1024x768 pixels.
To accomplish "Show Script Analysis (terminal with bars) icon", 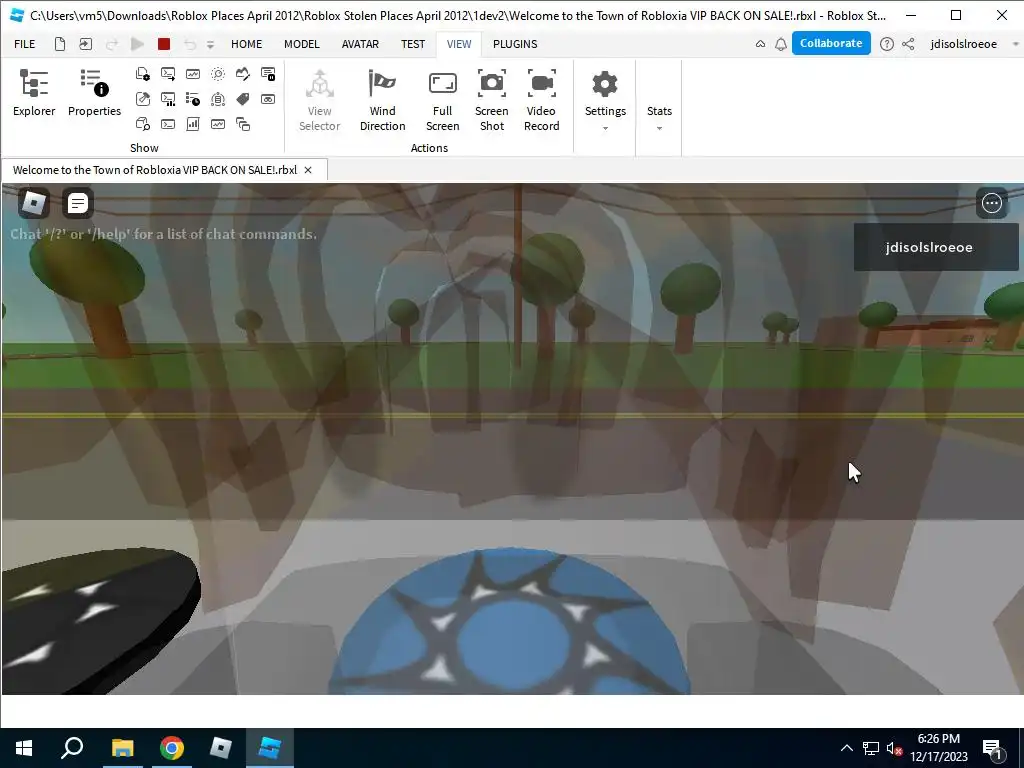I will coord(168,99).
